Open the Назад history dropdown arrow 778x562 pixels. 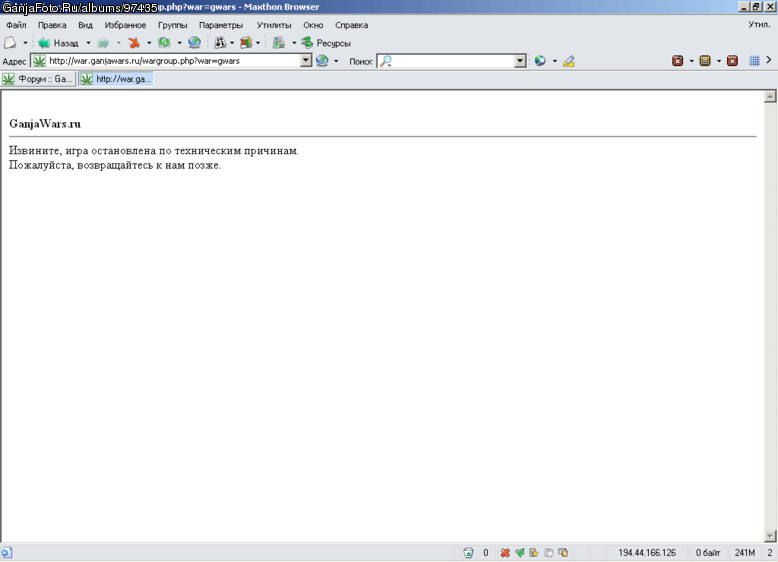click(88, 43)
